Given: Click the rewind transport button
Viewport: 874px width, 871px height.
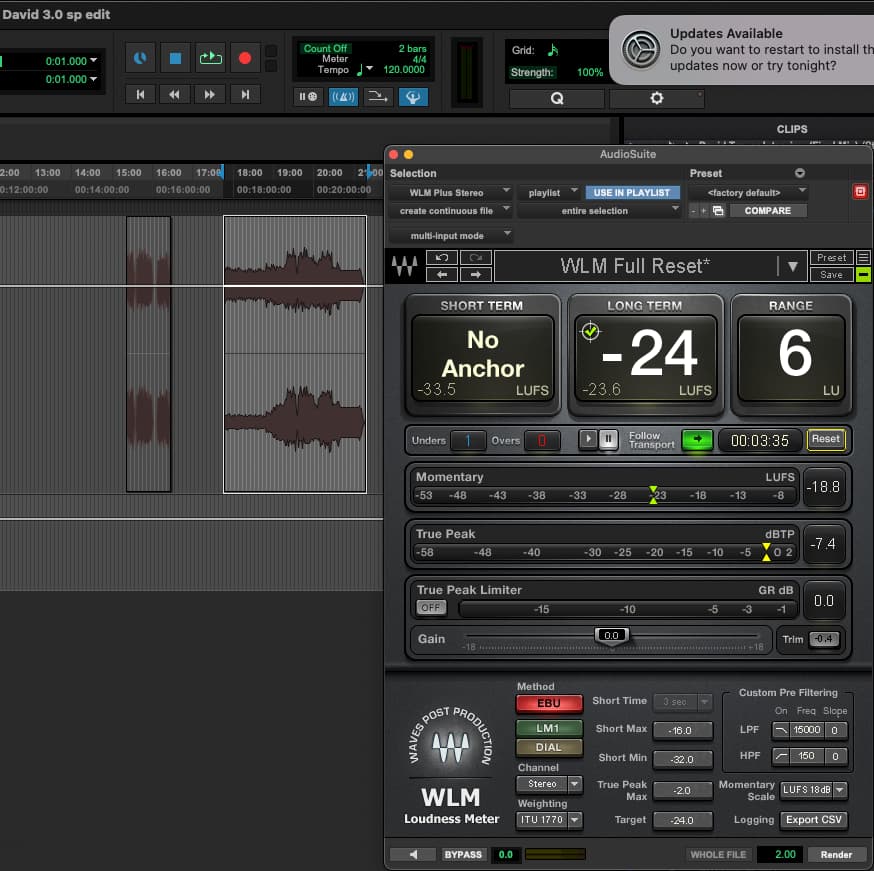Looking at the screenshot, I should coord(174,94).
